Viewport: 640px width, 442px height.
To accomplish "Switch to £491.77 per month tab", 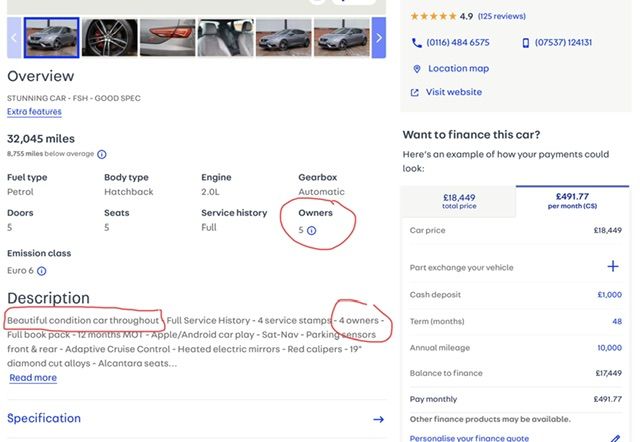I will [x=573, y=201].
